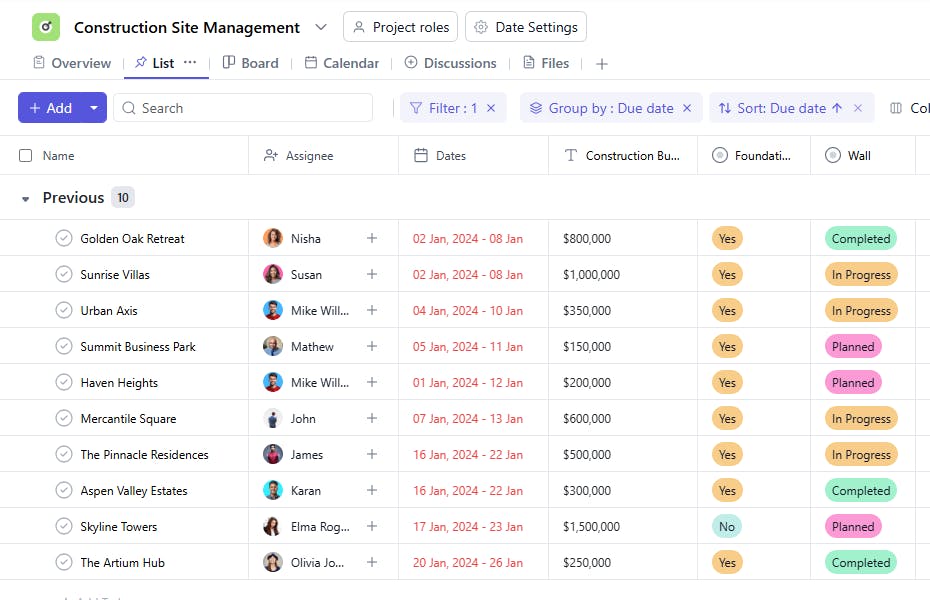Screen dimensions: 930x600
Task: Collapse the Previous group
Action: click(x=26, y=198)
